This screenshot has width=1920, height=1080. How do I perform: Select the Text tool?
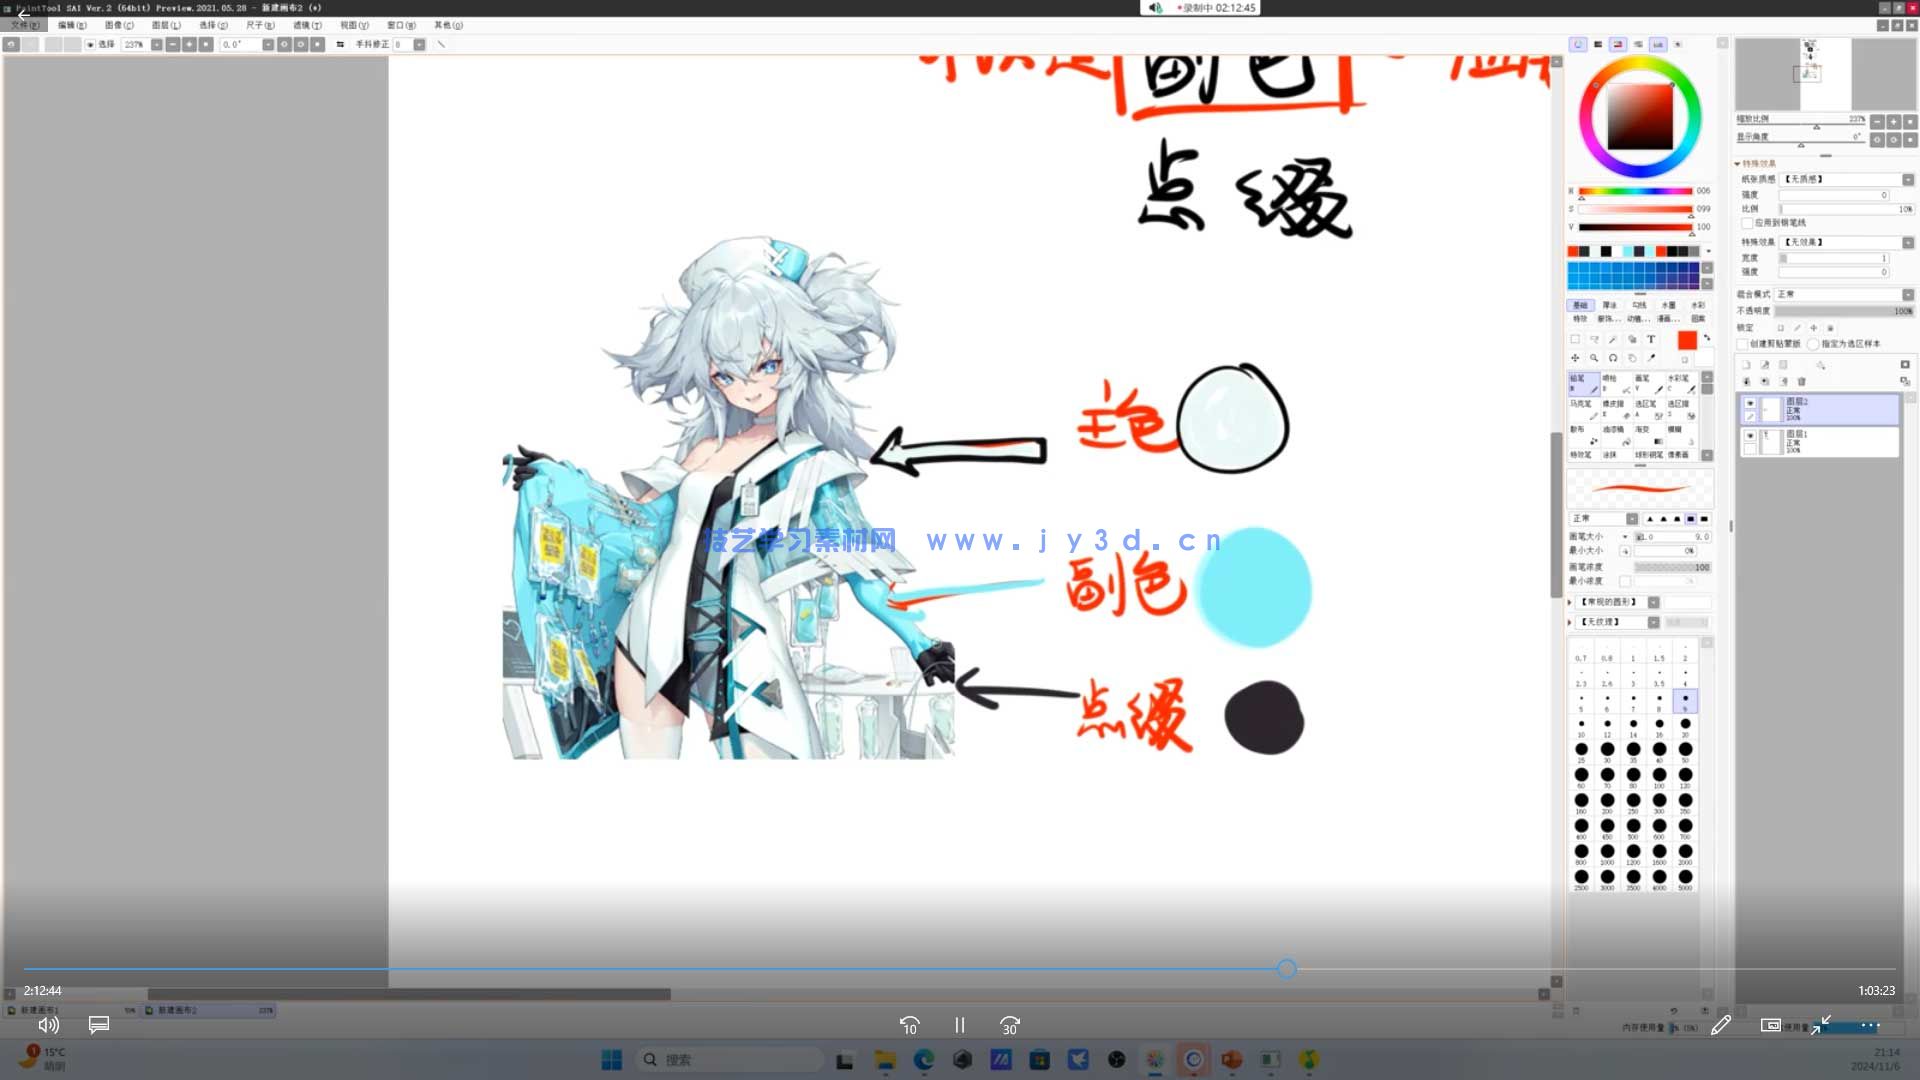[x=1651, y=340]
